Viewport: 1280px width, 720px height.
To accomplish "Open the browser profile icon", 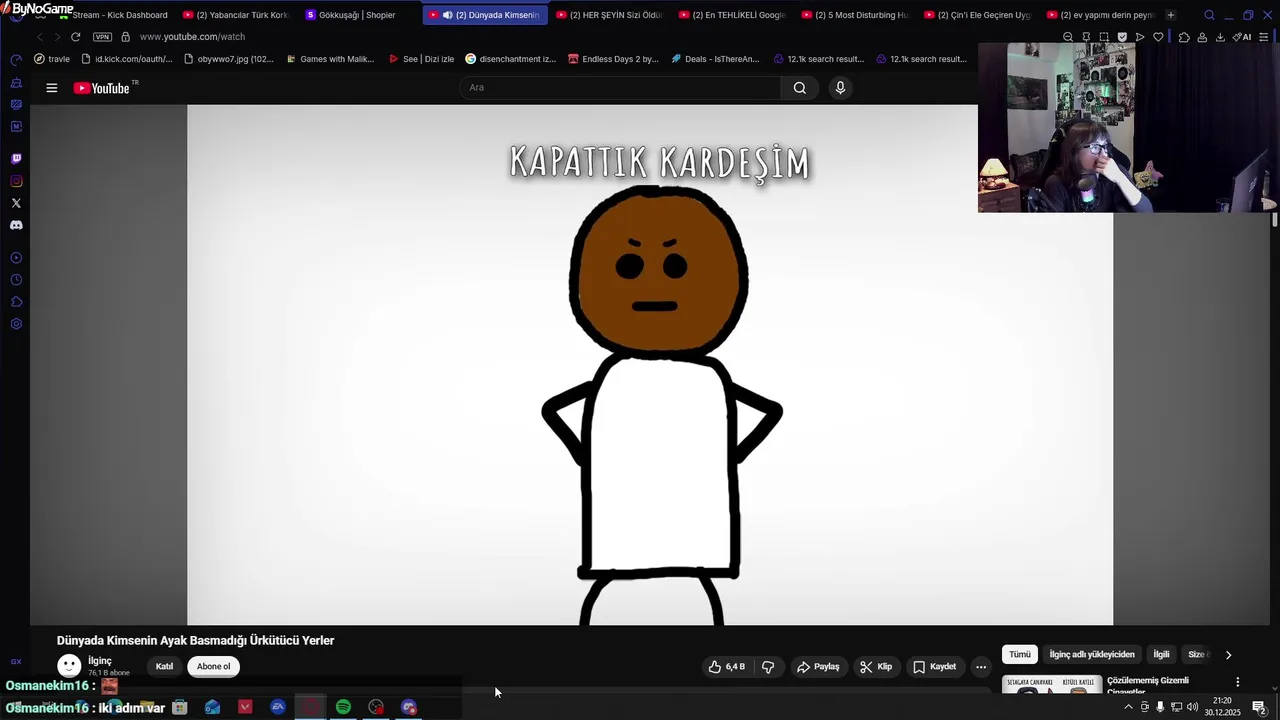I will [1202, 37].
